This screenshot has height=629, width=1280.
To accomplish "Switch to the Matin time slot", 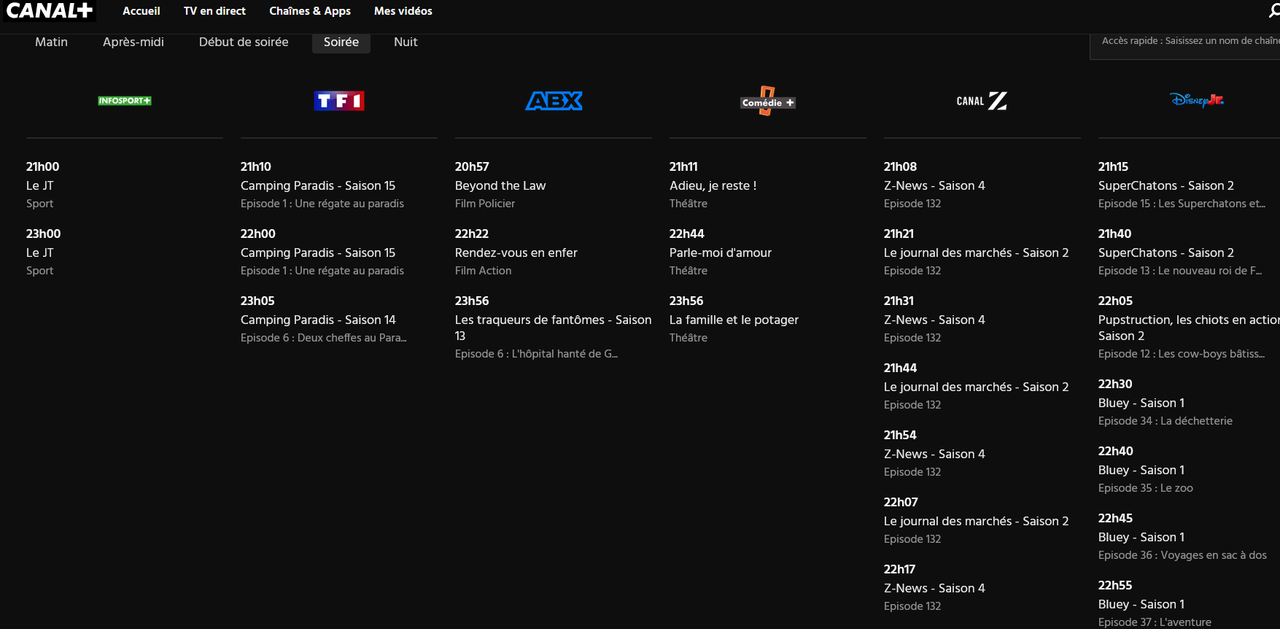I will 51,42.
